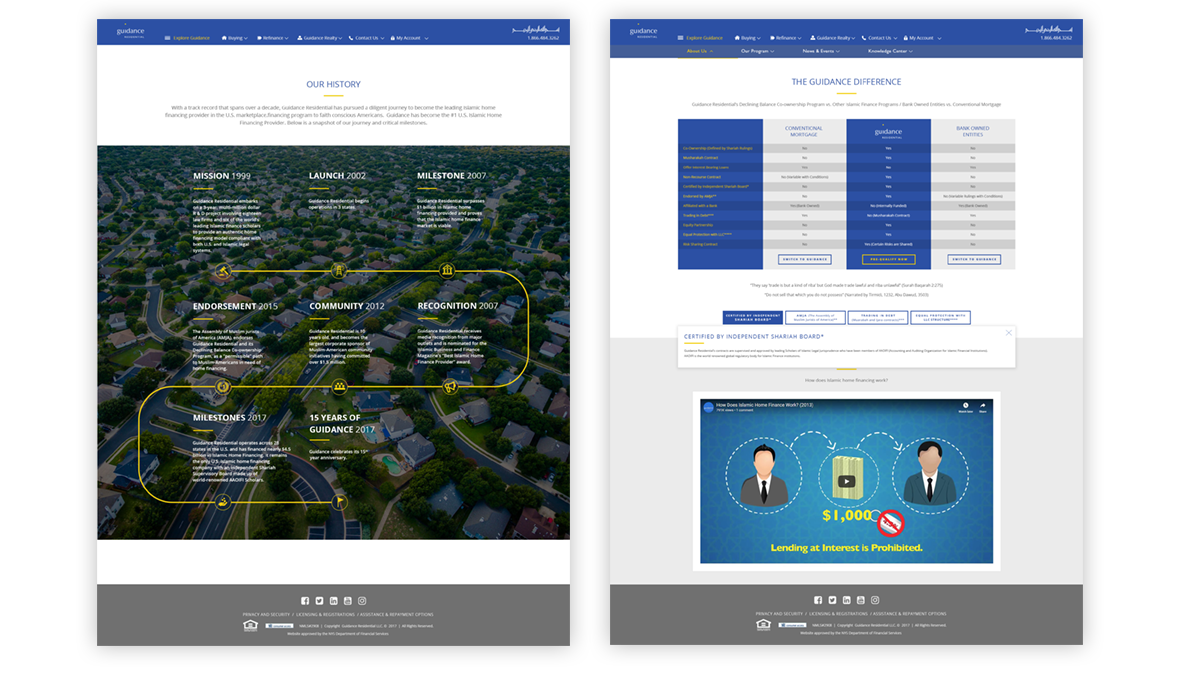
Task: Click the people icon below Community 2012
Action: [x=339, y=386]
